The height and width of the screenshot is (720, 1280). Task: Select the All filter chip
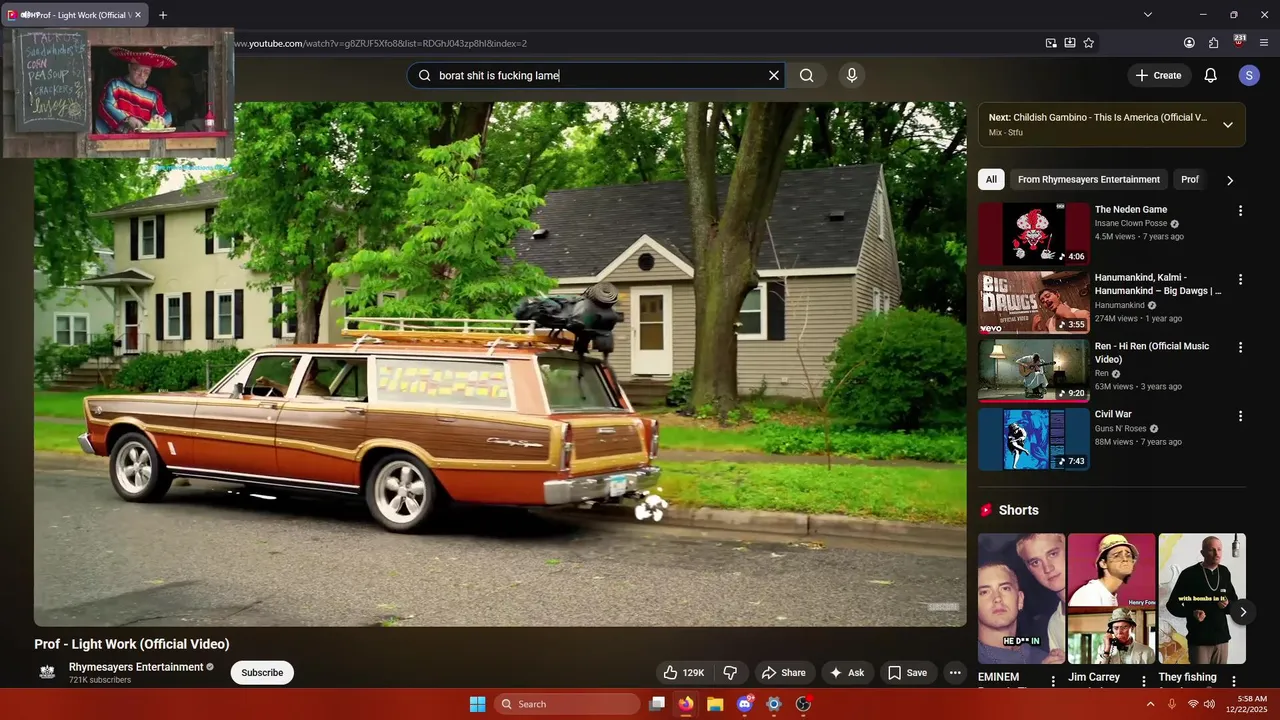(x=991, y=180)
